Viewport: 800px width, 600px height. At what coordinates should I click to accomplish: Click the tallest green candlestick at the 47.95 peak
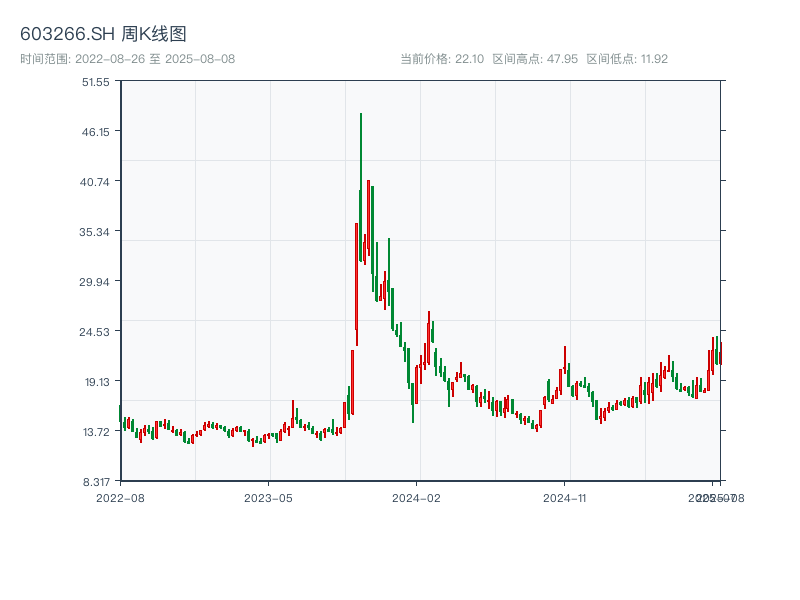[x=361, y=188]
